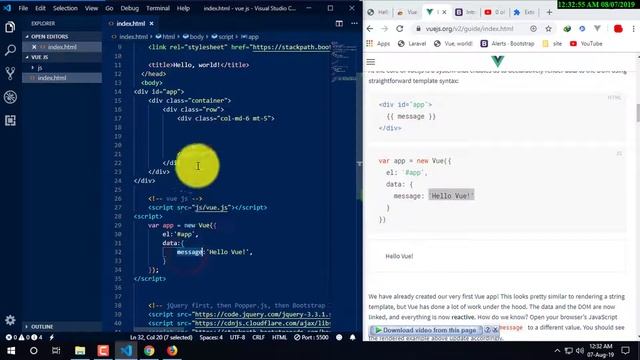The width and height of the screenshot is (640, 360).
Task: Open the Alerts - Bootstrap bookmark
Action: 507,44
